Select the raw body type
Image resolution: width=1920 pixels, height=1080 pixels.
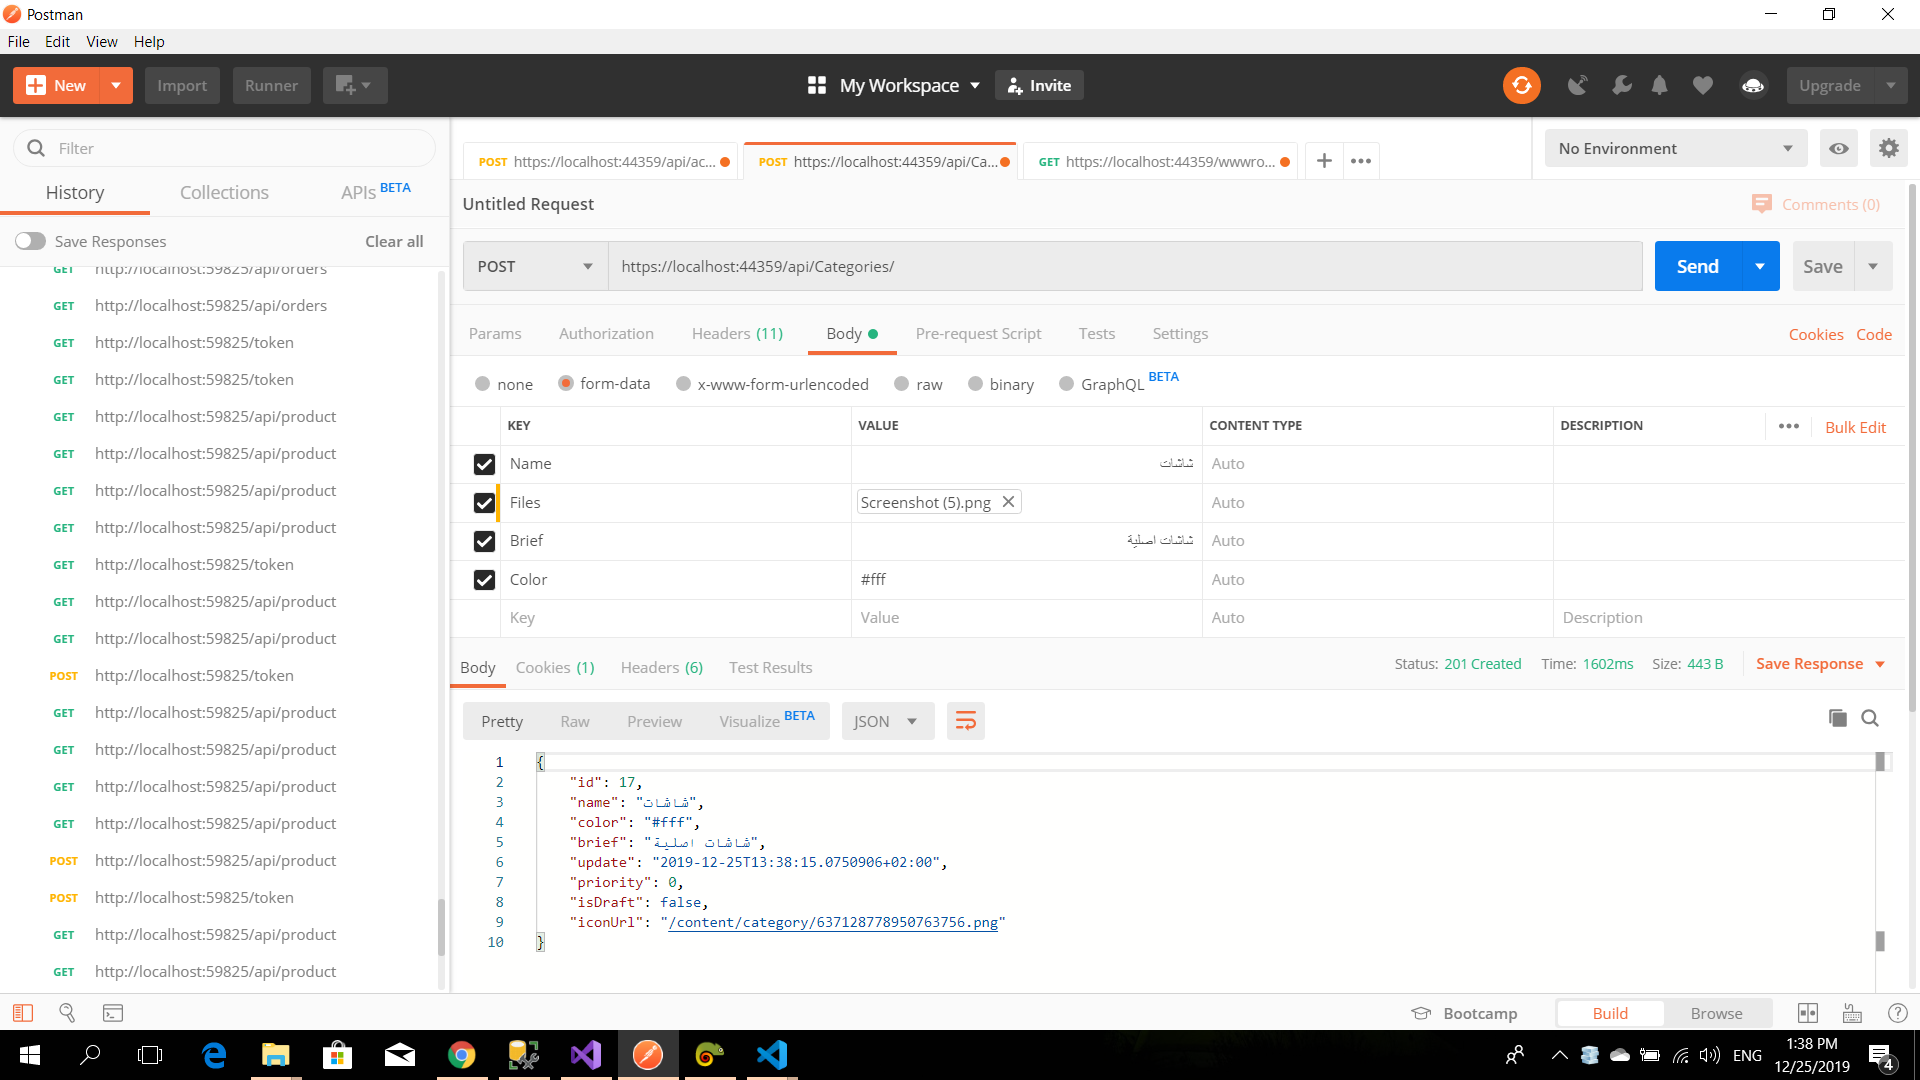coord(902,384)
